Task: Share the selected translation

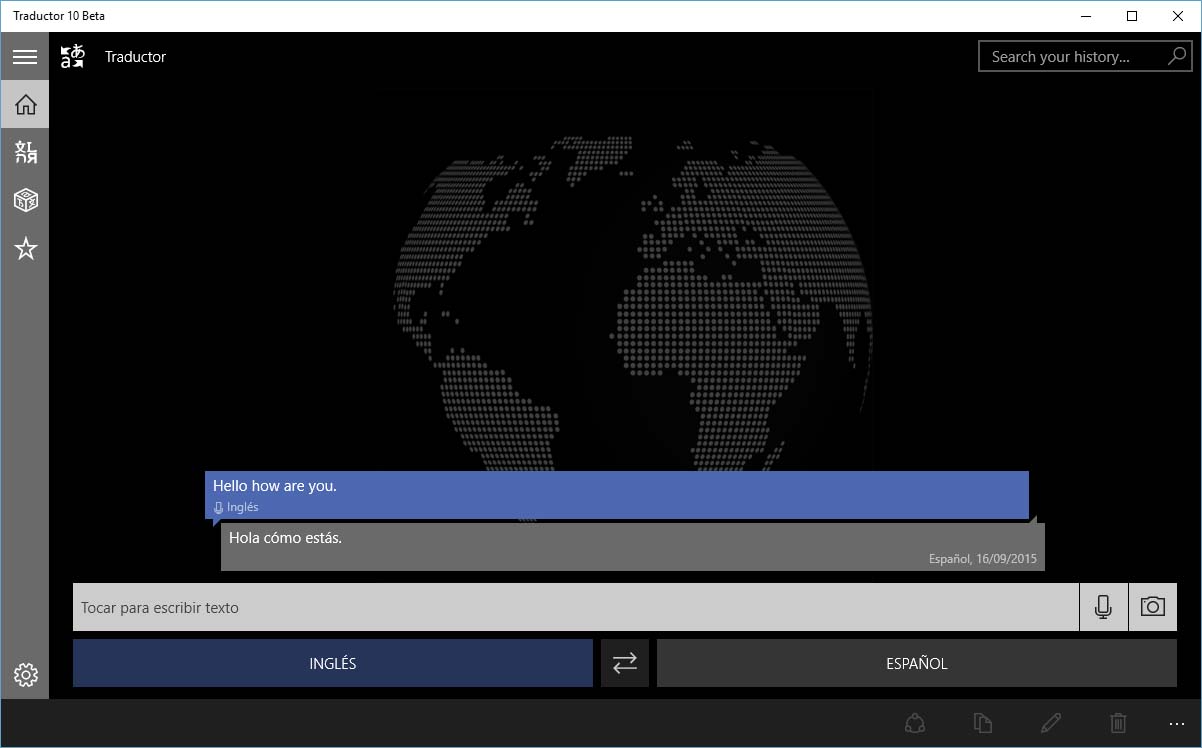Action: click(x=914, y=723)
